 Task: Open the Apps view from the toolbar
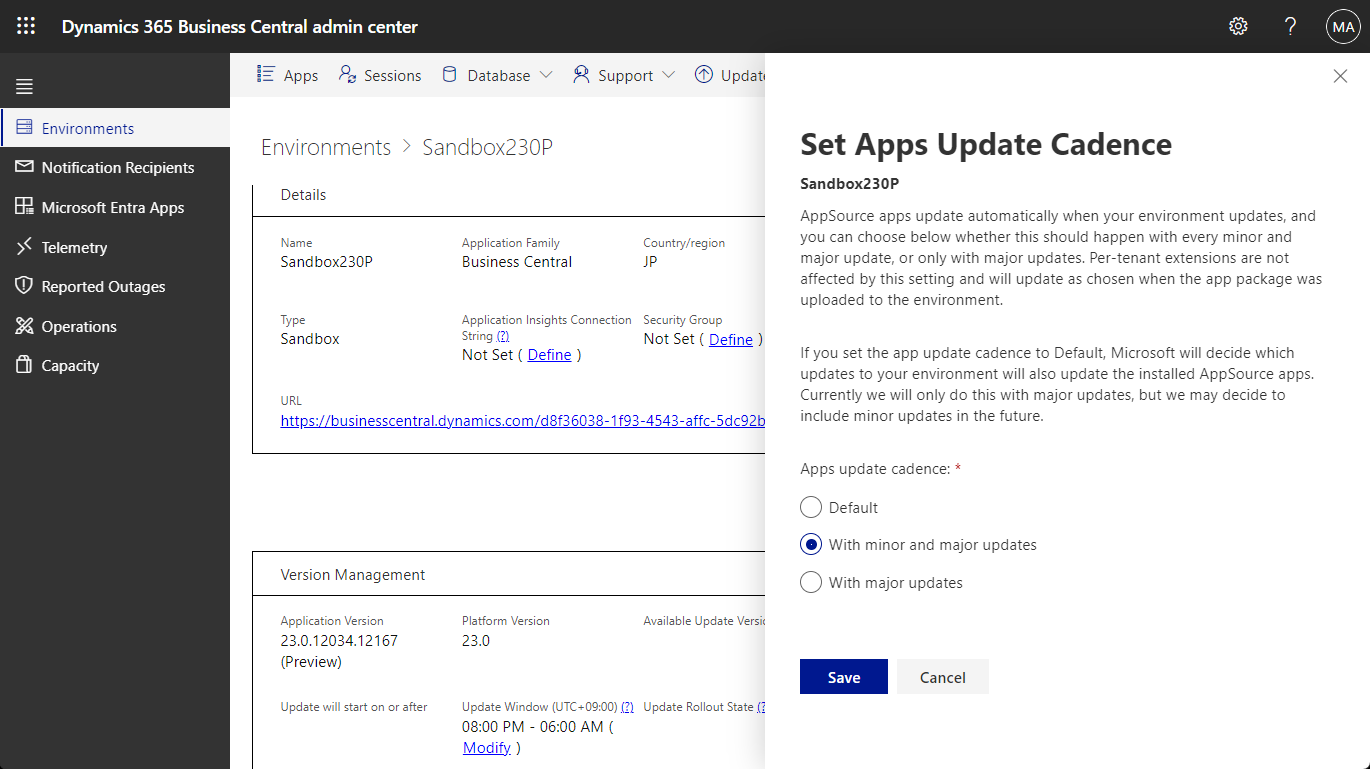287,74
